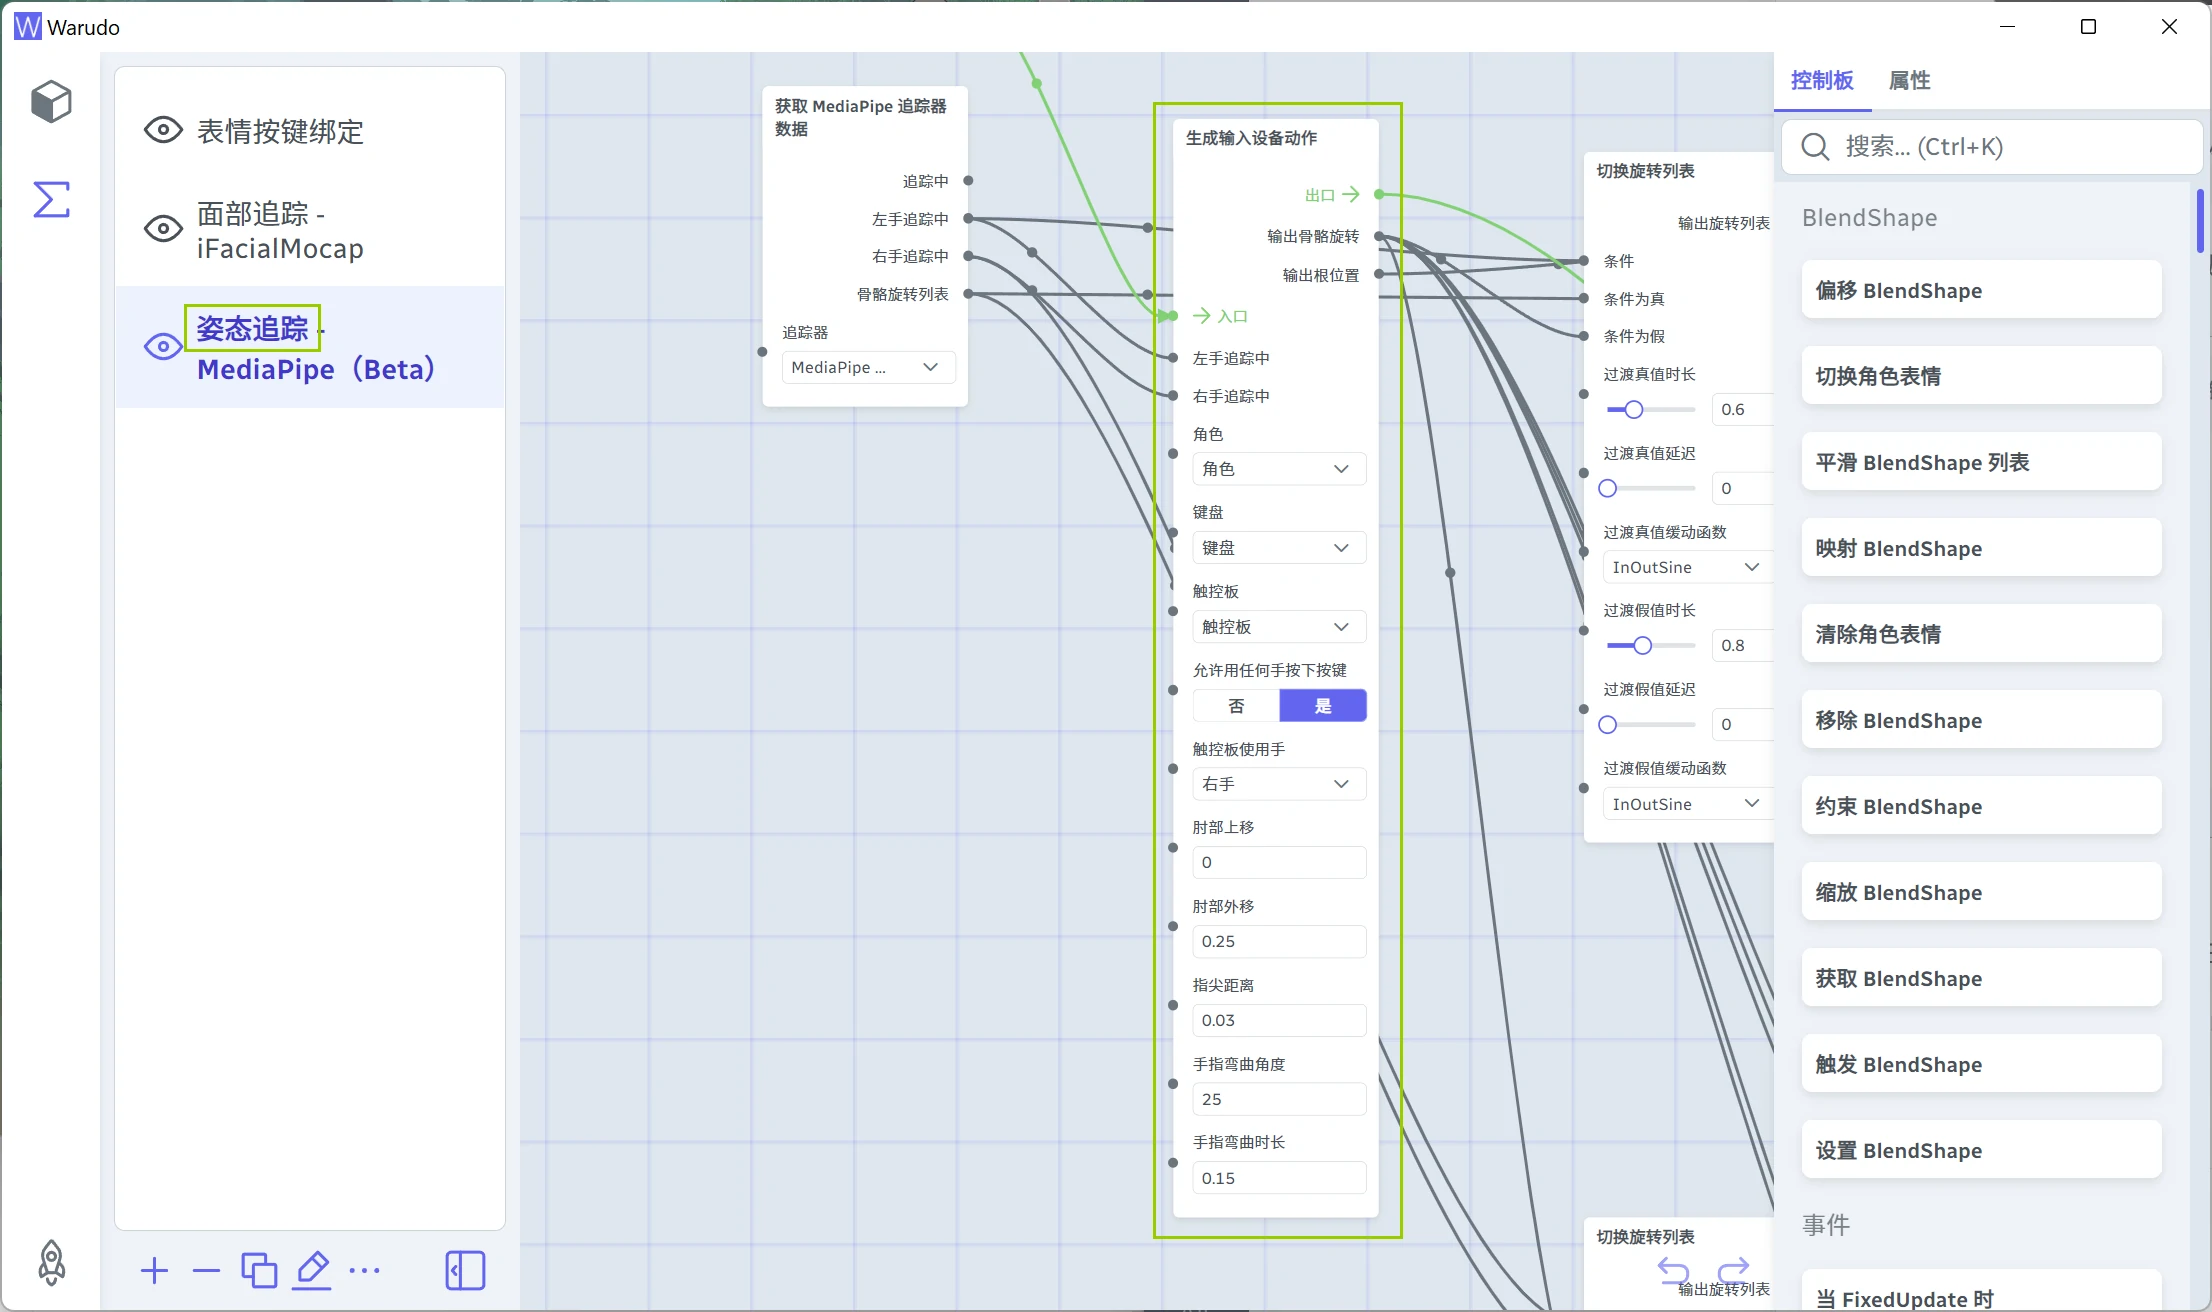This screenshot has width=2212, height=1312.
Task: Click the 生成输入设备动作 node title
Action: coord(1251,138)
